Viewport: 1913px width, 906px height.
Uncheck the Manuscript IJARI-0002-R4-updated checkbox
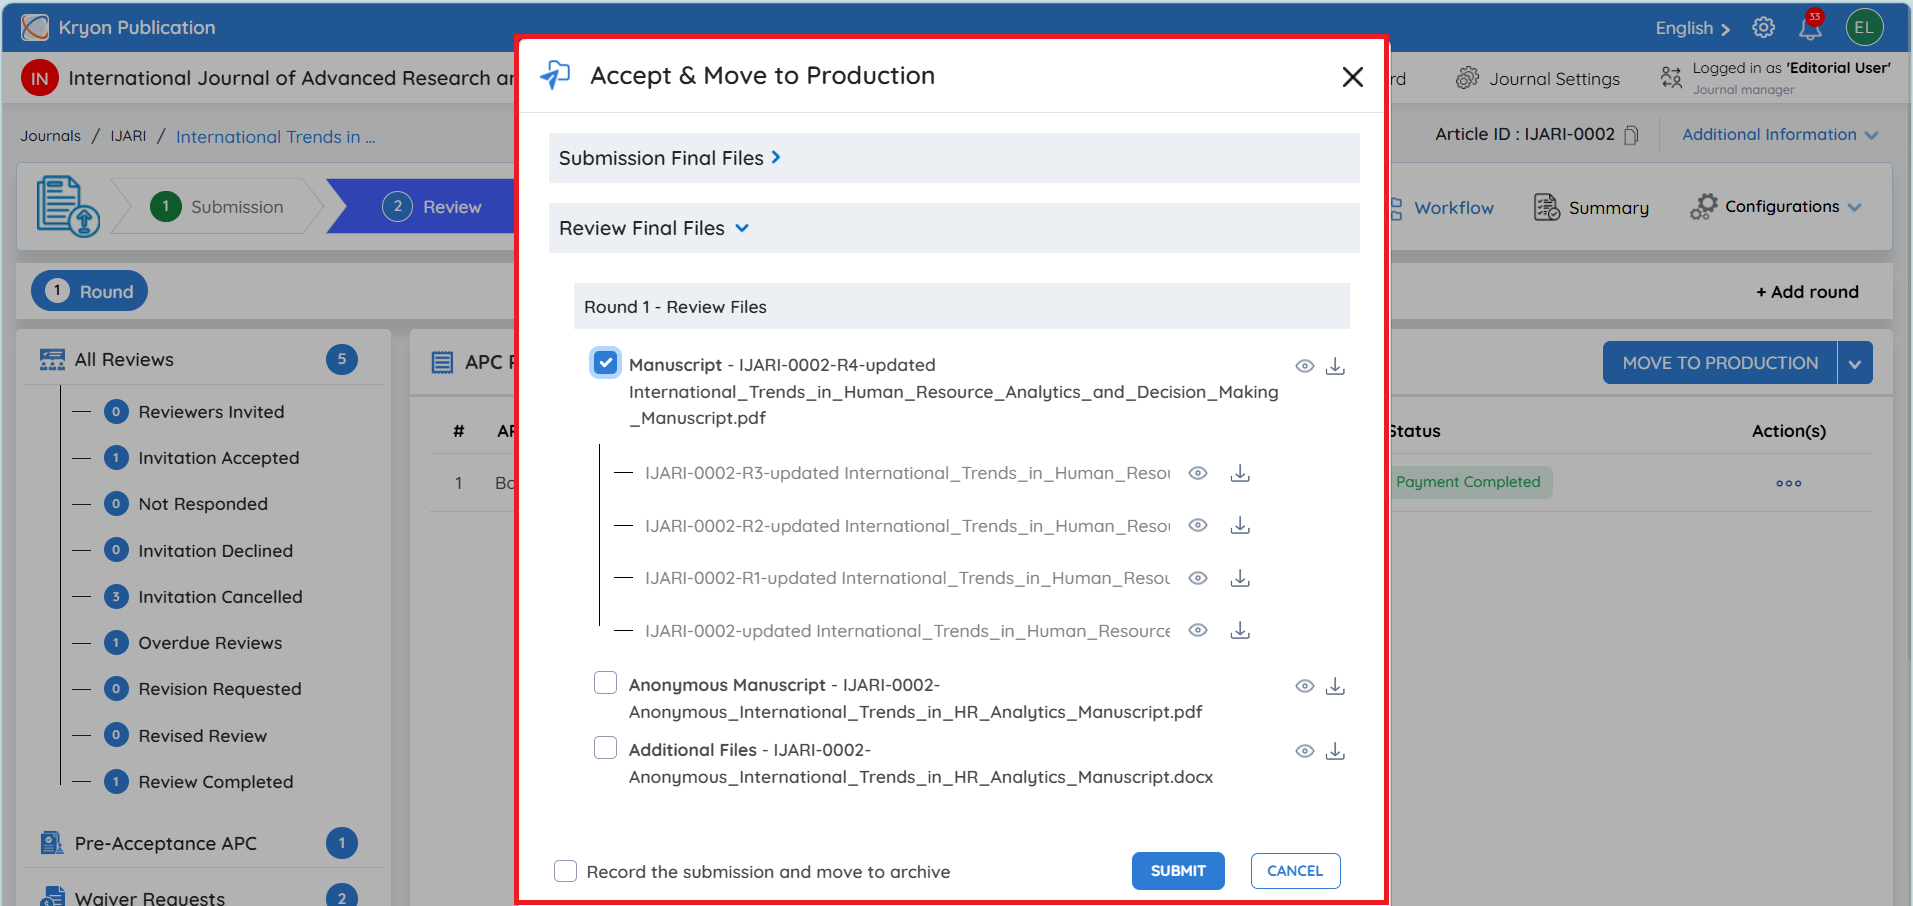(x=606, y=362)
